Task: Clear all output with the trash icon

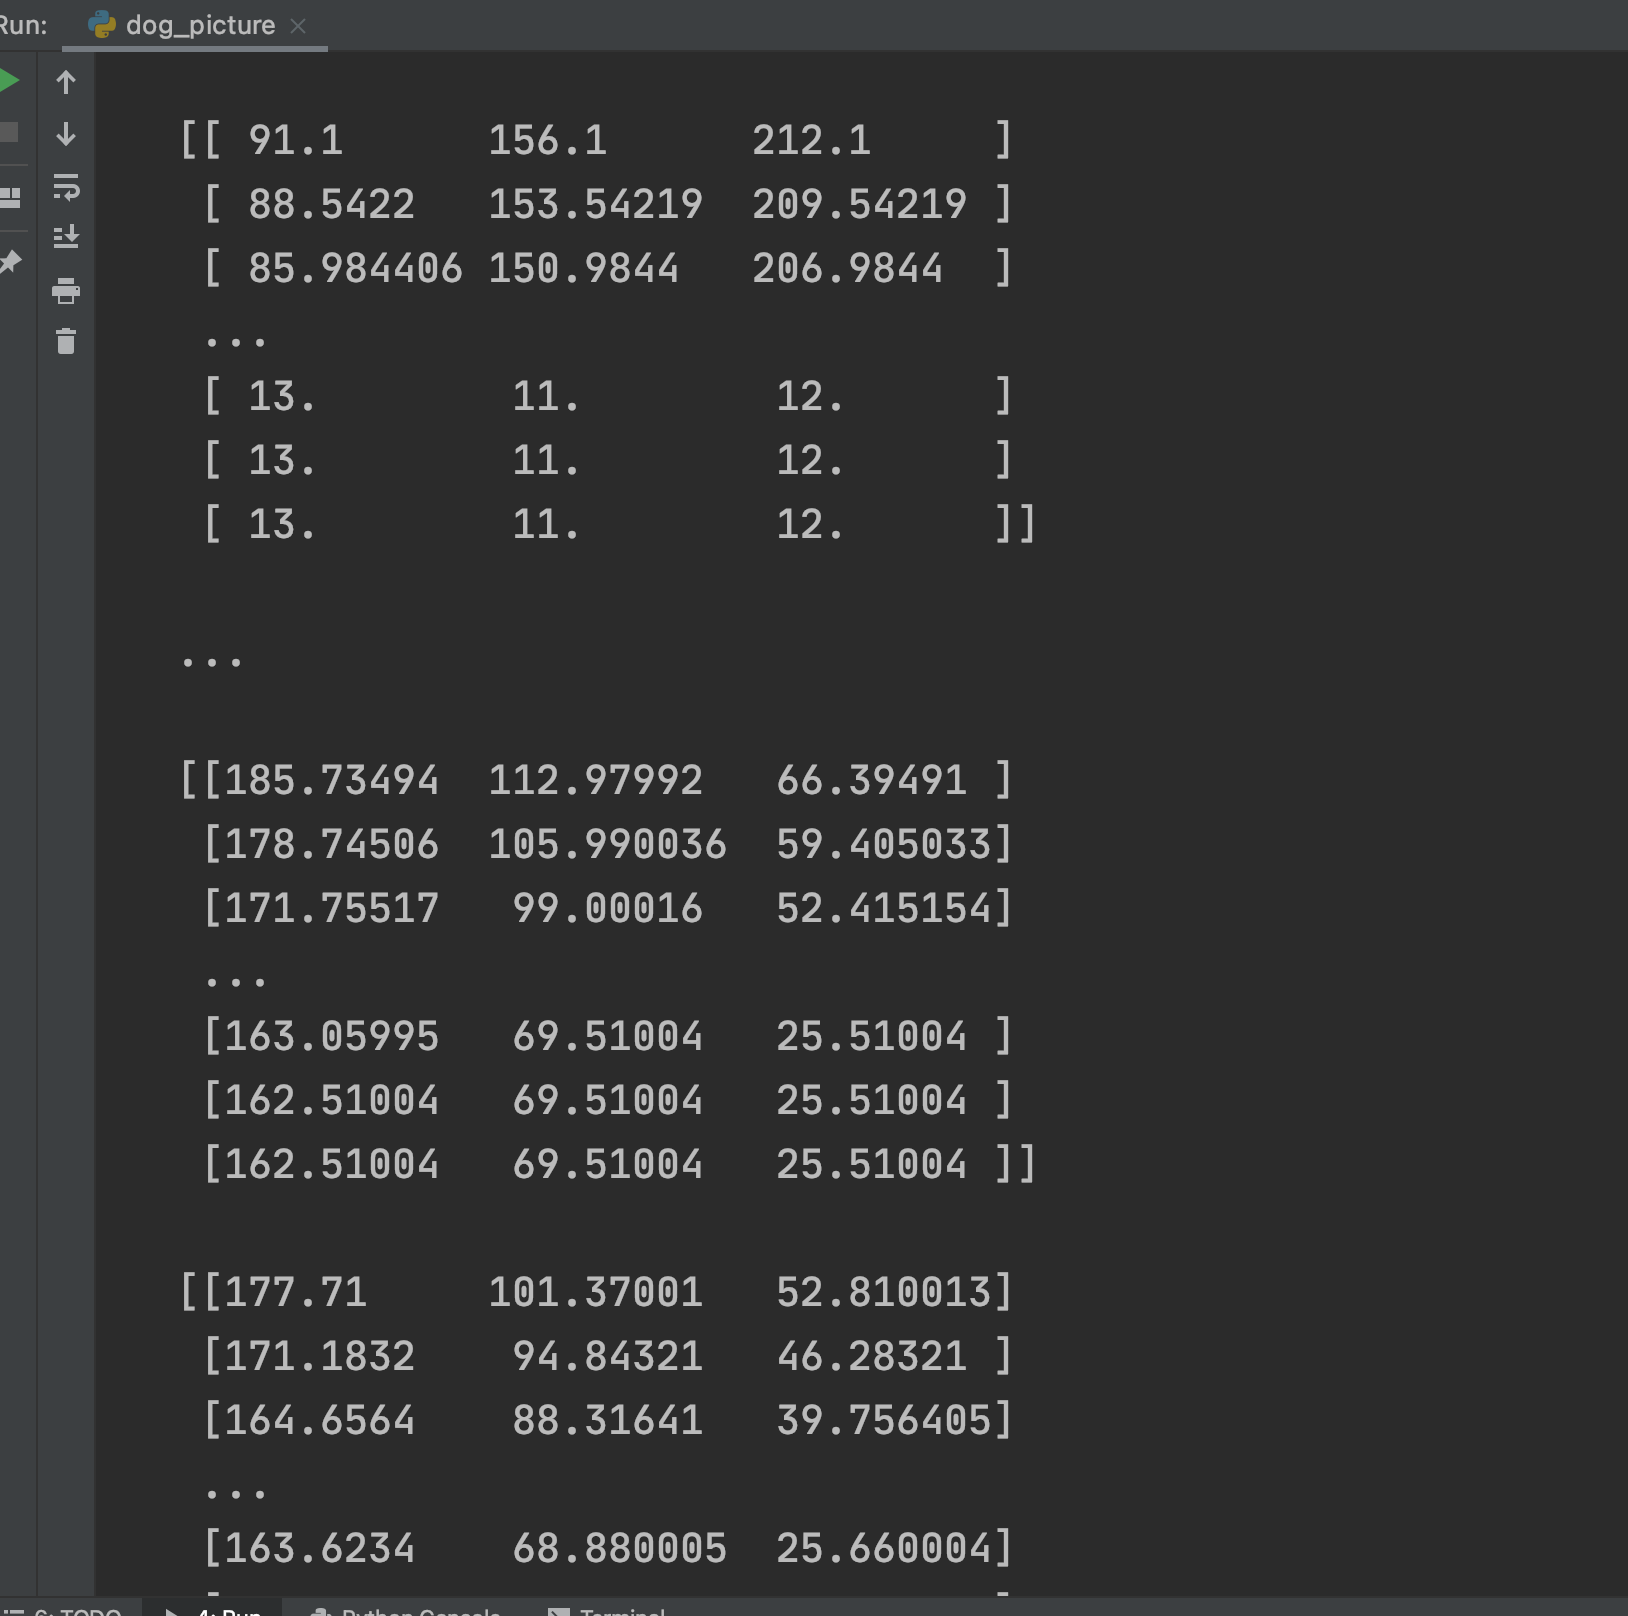Action: tap(66, 342)
